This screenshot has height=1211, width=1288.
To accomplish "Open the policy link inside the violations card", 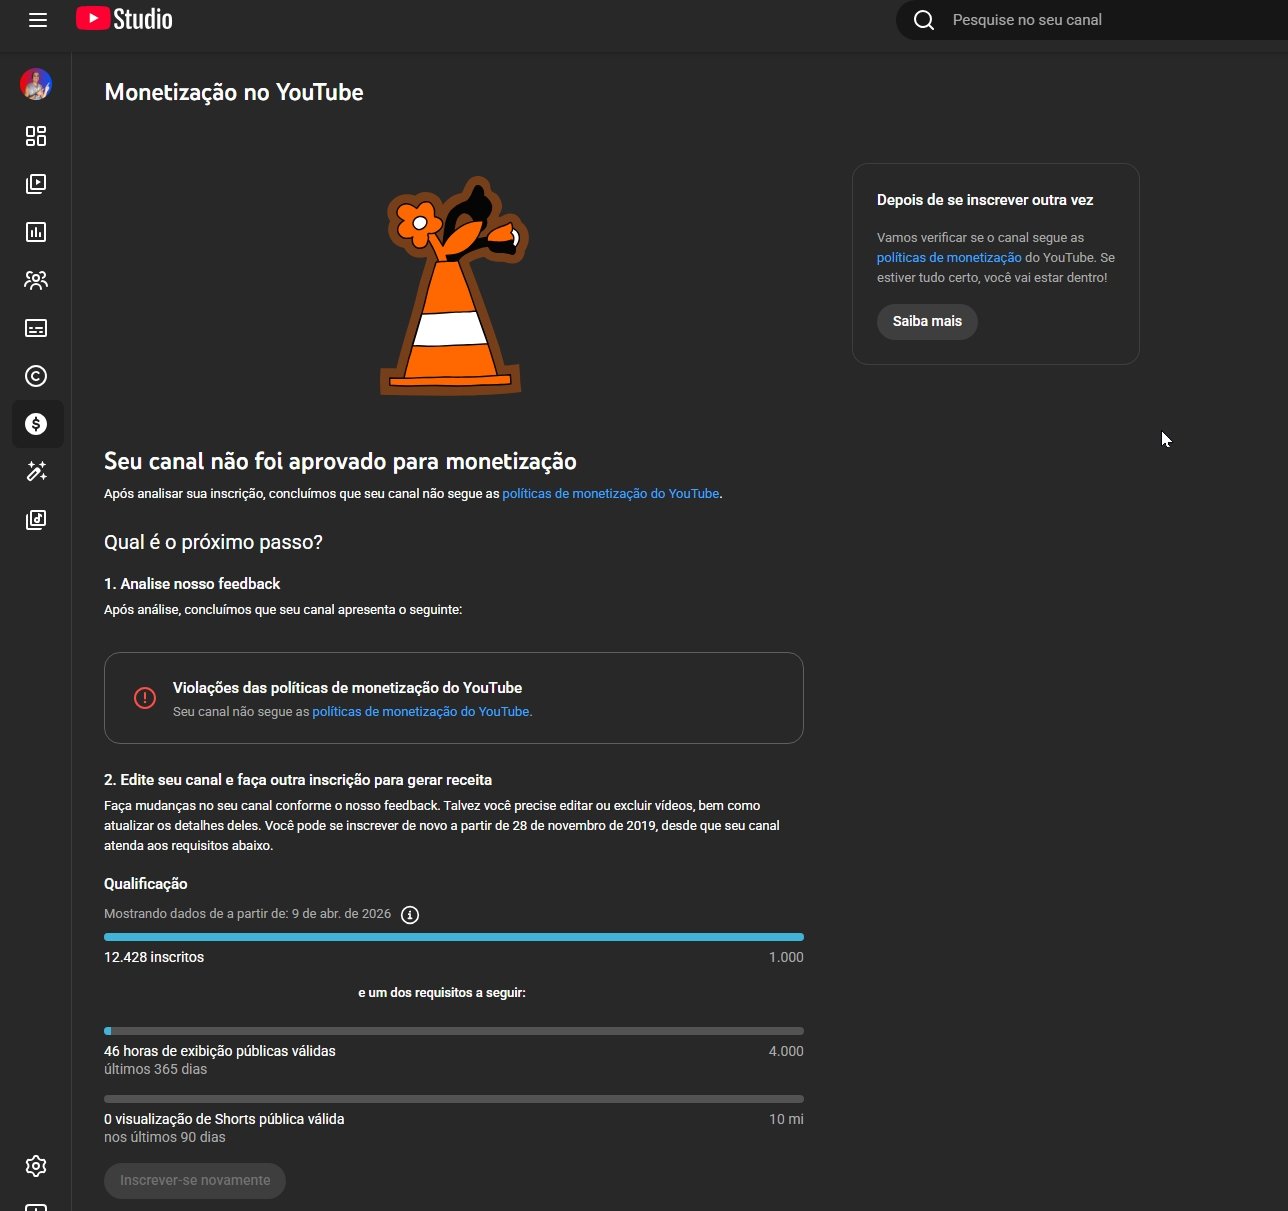I will pyautogui.click(x=421, y=711).
